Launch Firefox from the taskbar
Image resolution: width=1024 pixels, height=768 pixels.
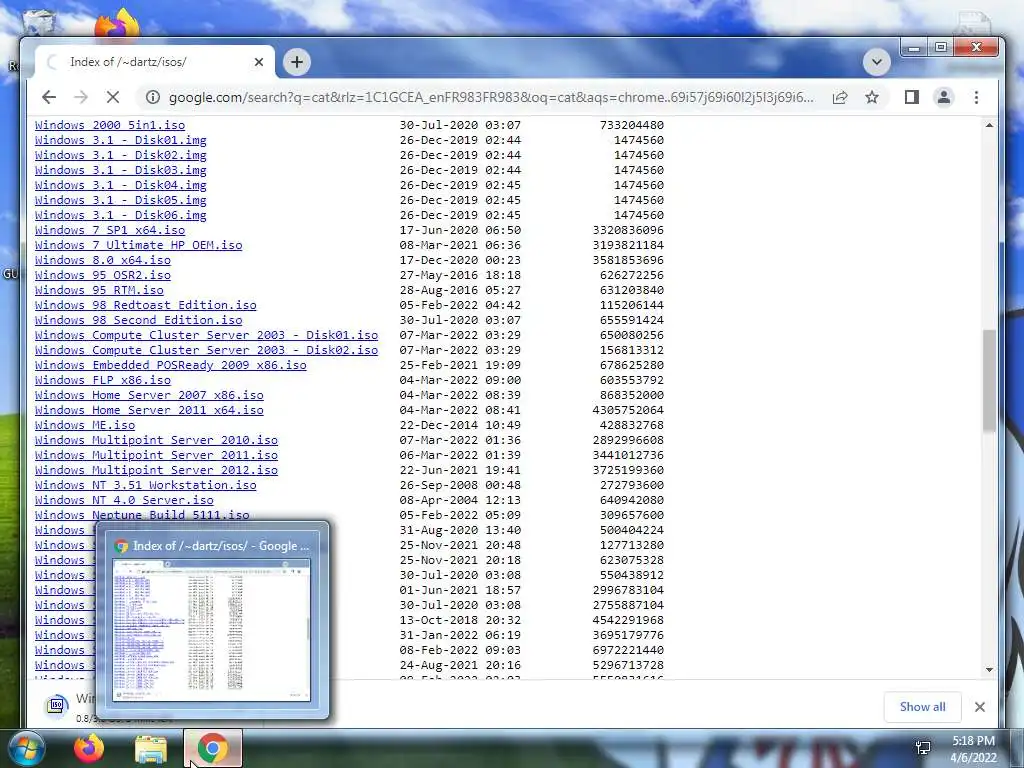coord(89,748)
